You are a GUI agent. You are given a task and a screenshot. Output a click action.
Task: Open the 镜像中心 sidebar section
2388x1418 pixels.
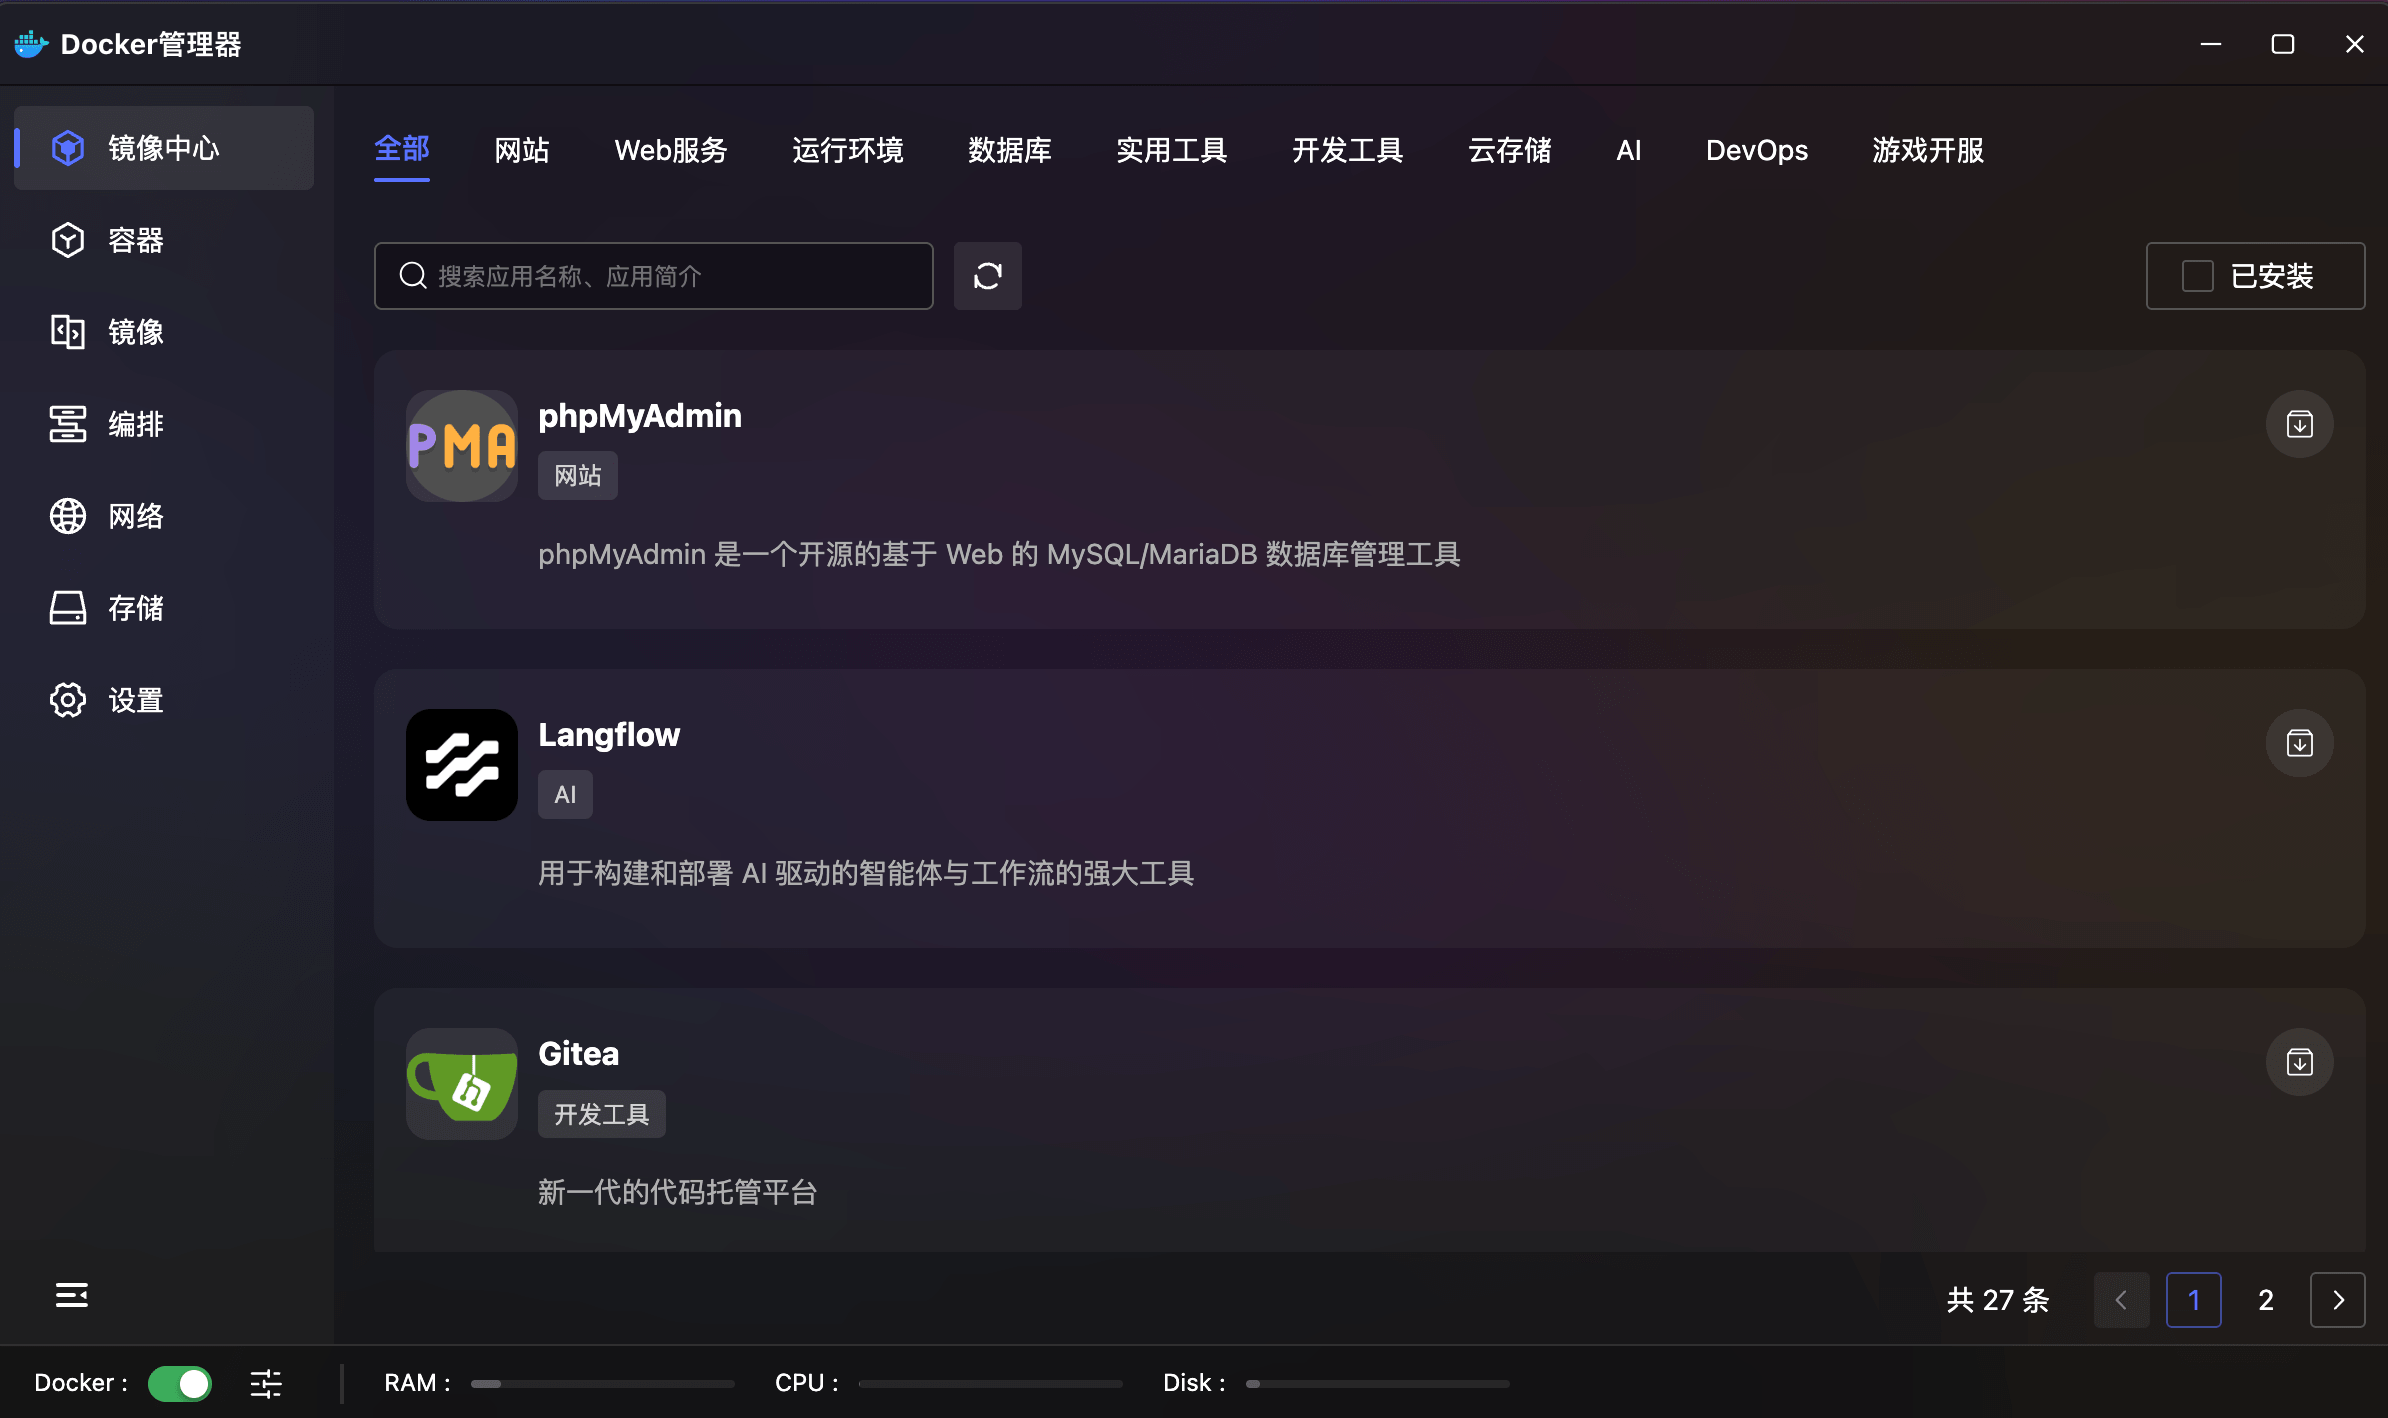point(164,148)
